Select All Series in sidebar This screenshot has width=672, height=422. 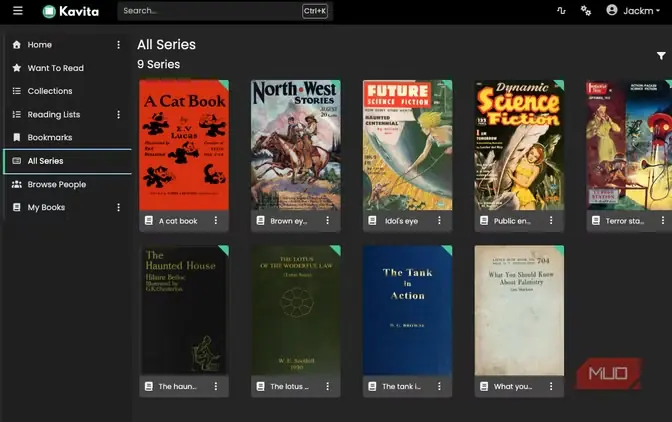[67, 161]
